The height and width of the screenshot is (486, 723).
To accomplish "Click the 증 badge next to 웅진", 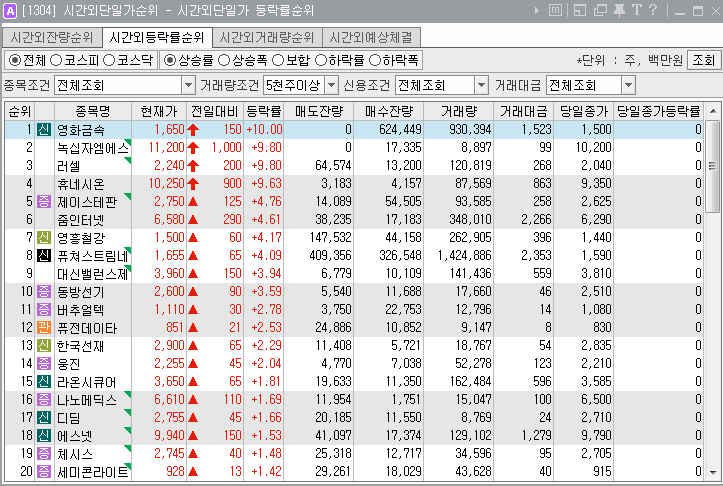I will click(x=44, y=363).
